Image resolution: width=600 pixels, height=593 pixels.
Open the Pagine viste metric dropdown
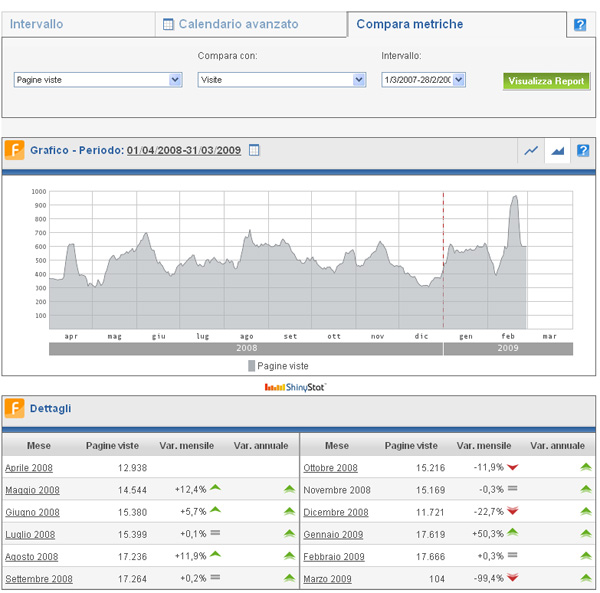tap(98, 80)
